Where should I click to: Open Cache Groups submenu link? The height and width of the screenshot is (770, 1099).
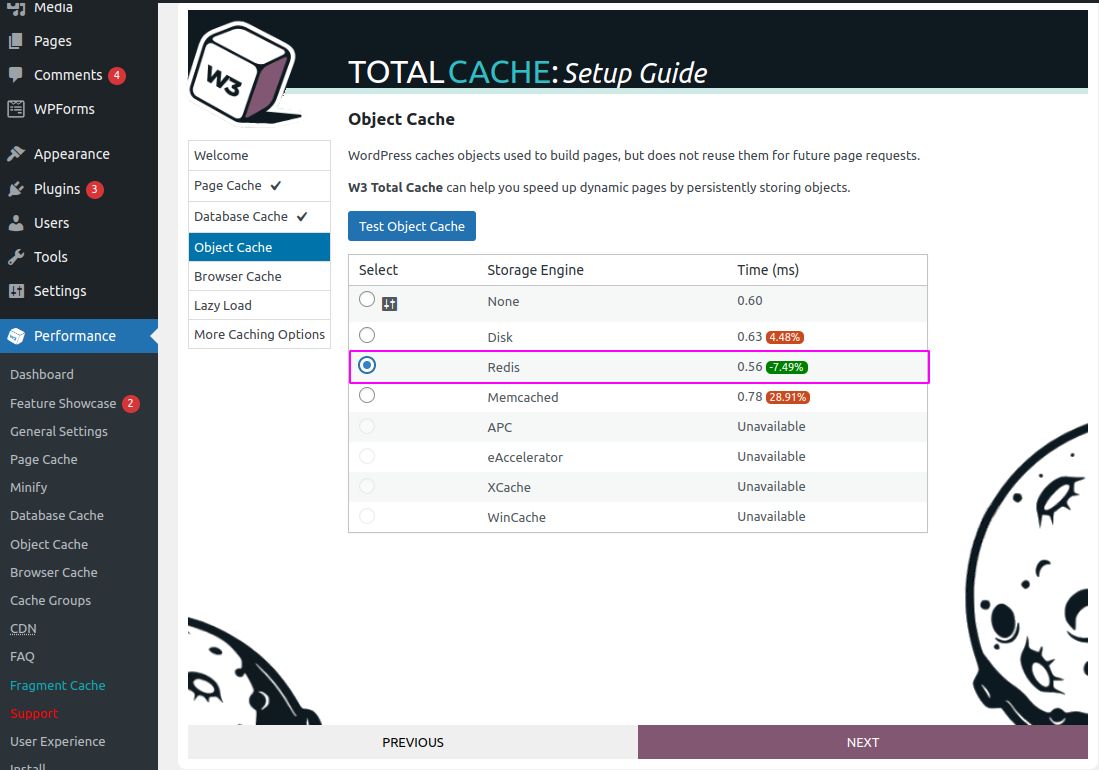[x=50, y=600]
